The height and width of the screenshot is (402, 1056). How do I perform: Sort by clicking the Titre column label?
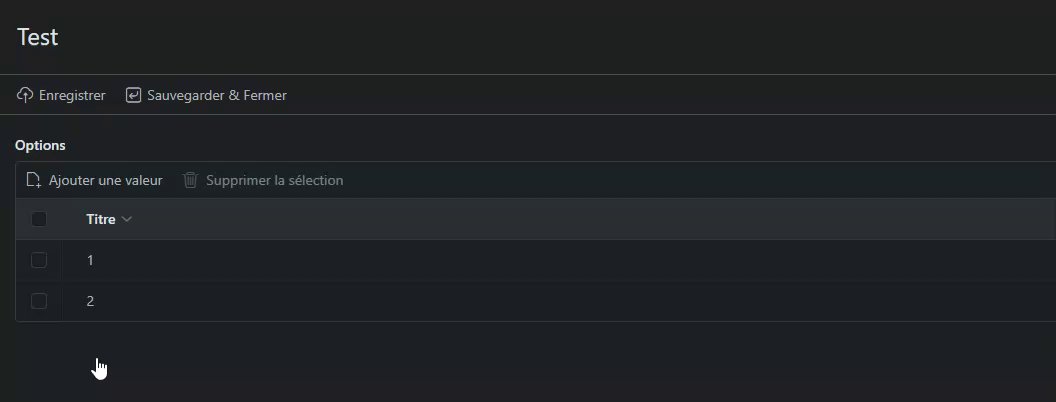[x=101, y=219]
